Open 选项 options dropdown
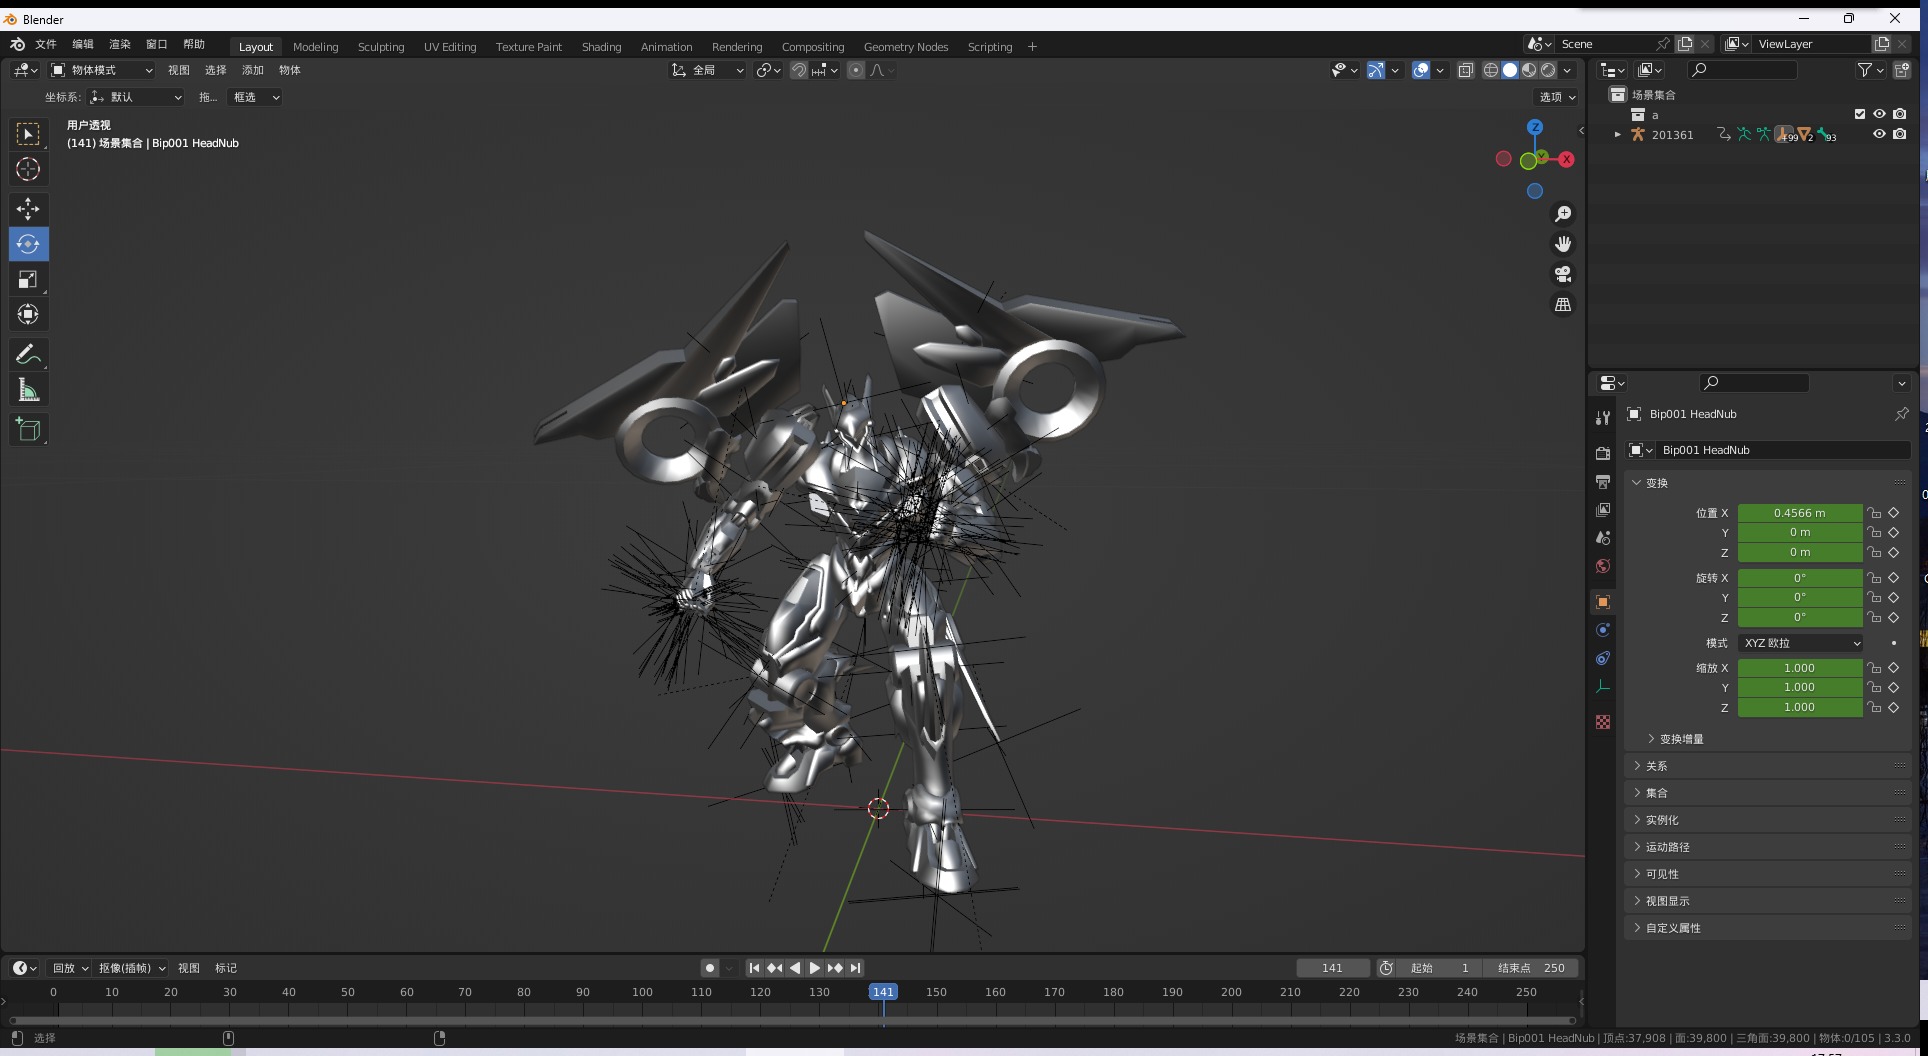Image resolution: width=1928 pixels, height=1056 pixels. click(1557, 97)
